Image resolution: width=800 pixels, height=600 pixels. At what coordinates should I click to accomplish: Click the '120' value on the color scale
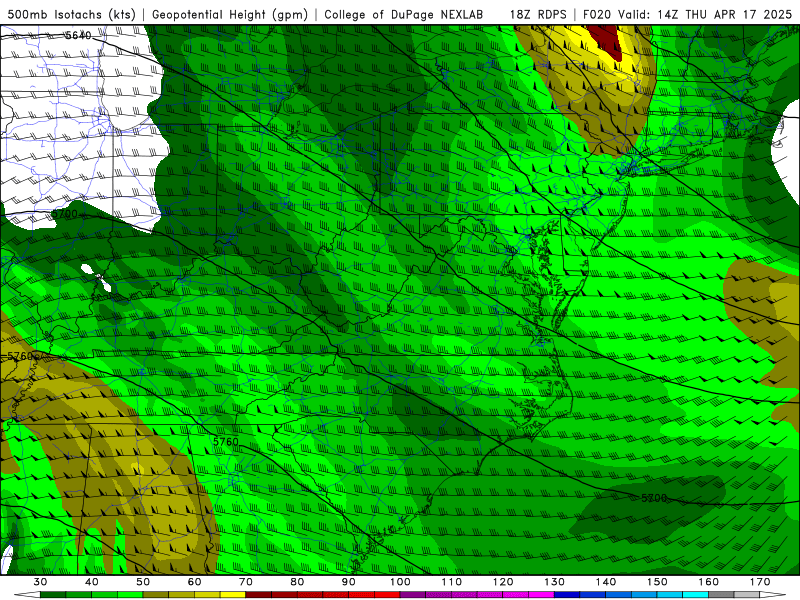[x=503, y=582]
